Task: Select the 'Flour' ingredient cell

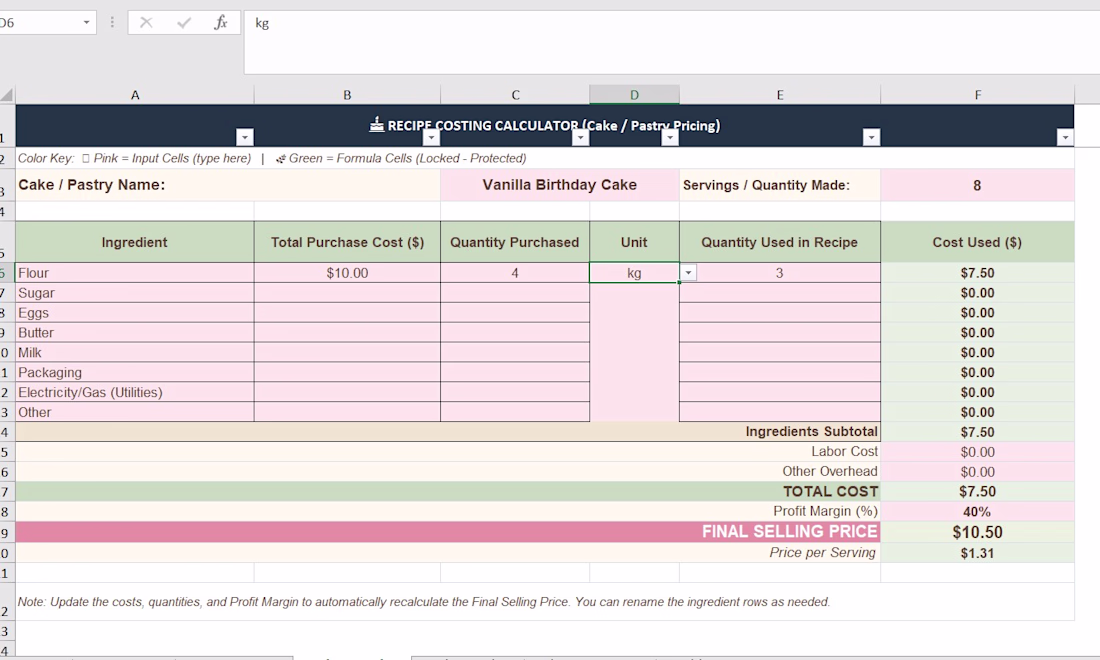Action: coord(135,273)
